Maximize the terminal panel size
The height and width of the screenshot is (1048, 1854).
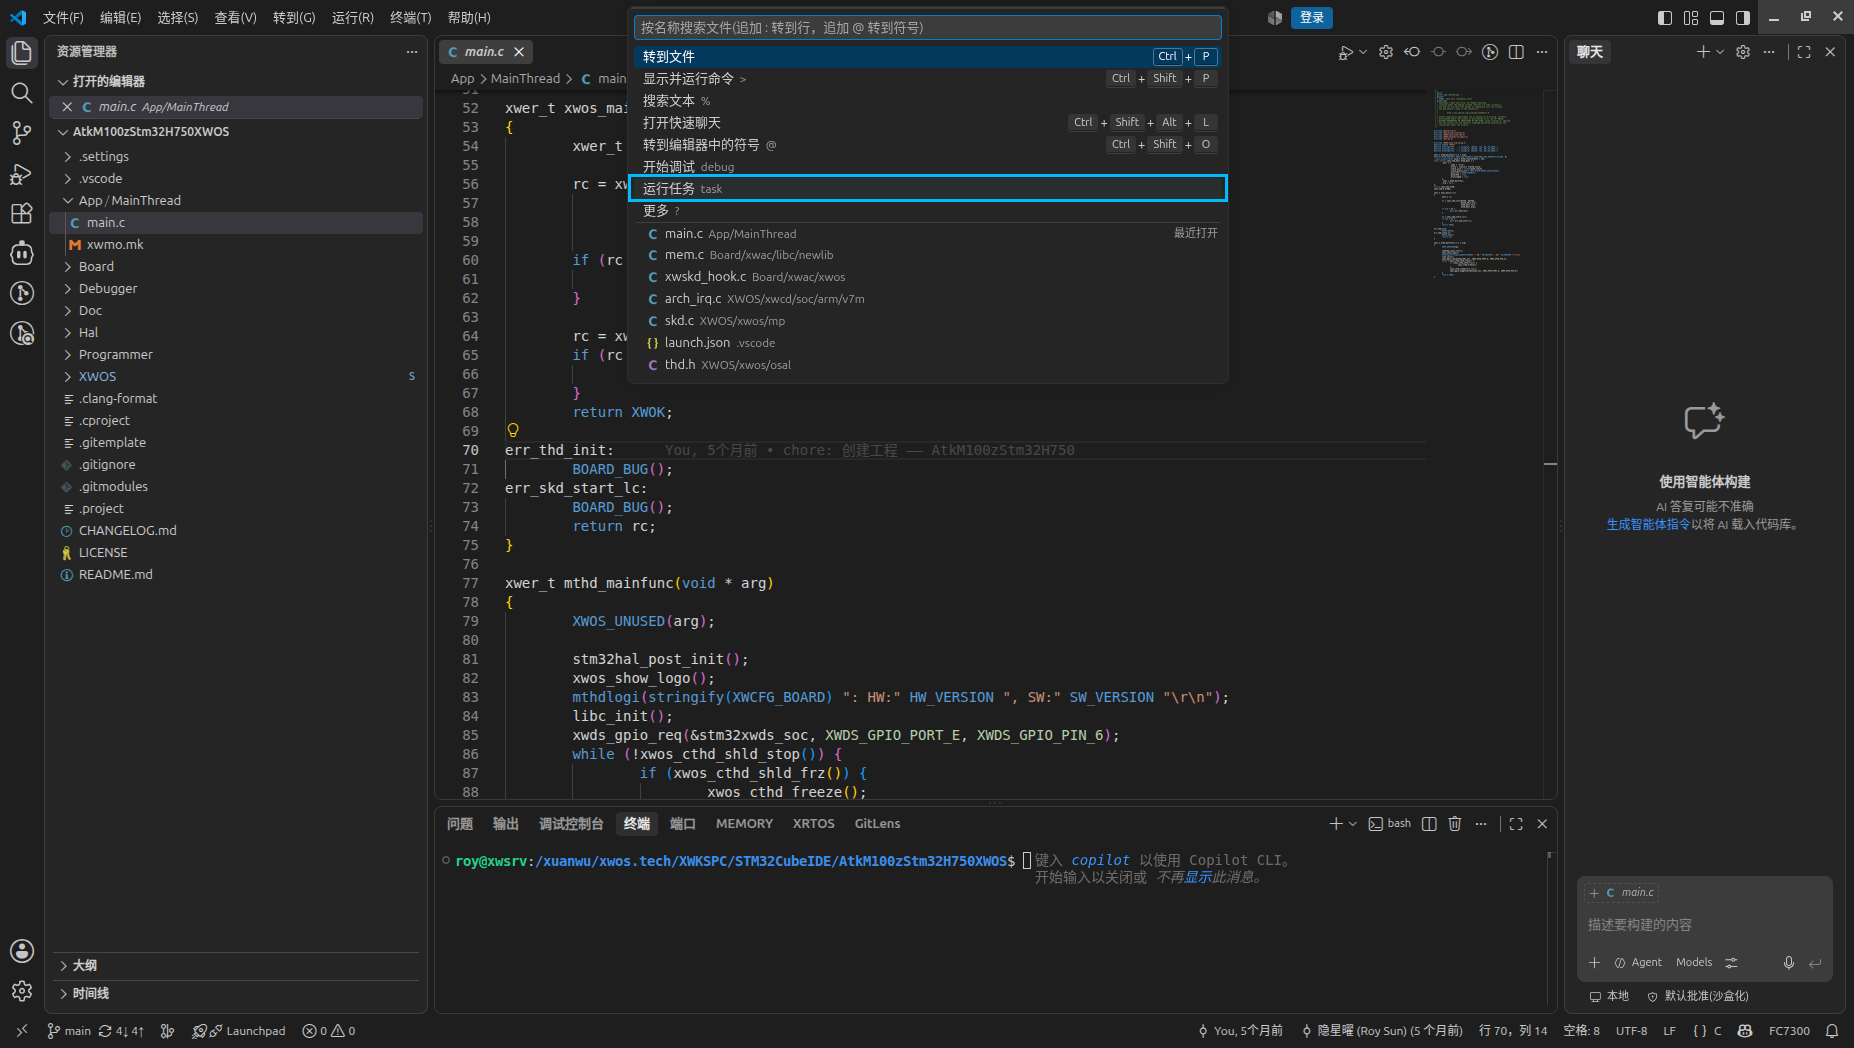[1516, 824]
